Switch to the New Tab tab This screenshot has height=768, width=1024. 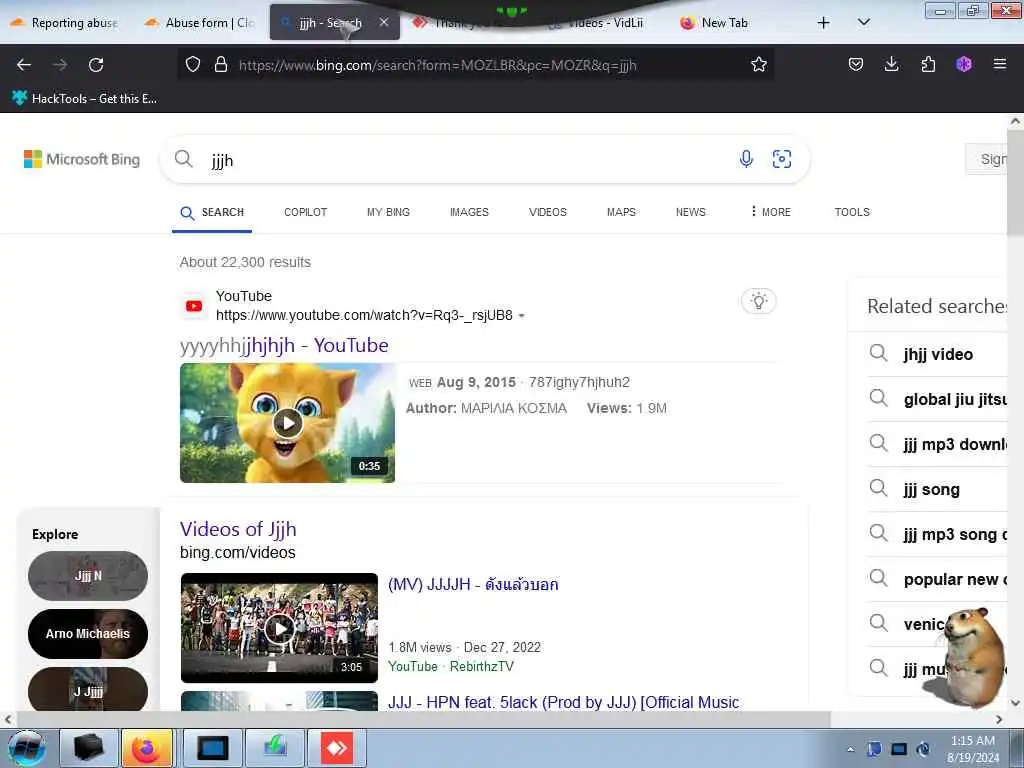point(724,23)
